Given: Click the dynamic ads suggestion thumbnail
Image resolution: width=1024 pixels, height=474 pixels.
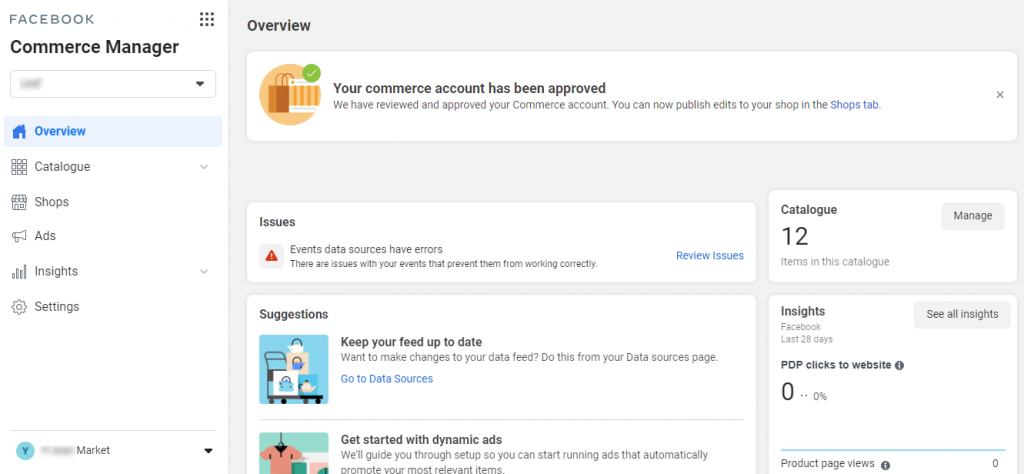Looking at the screenshot, I should point(294,453).
